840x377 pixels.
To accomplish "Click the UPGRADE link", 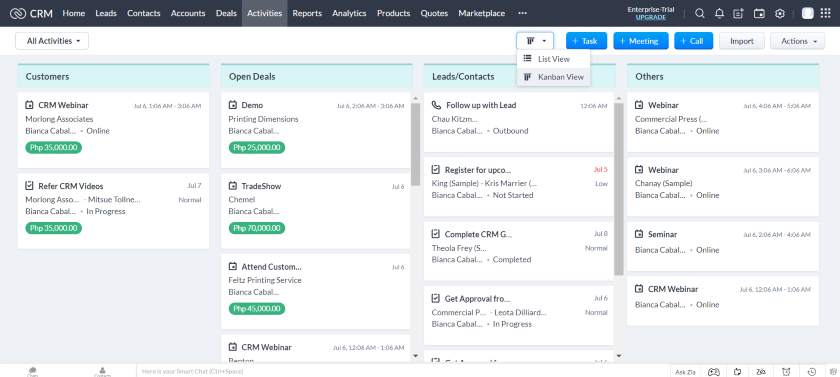I will [650, 17].
